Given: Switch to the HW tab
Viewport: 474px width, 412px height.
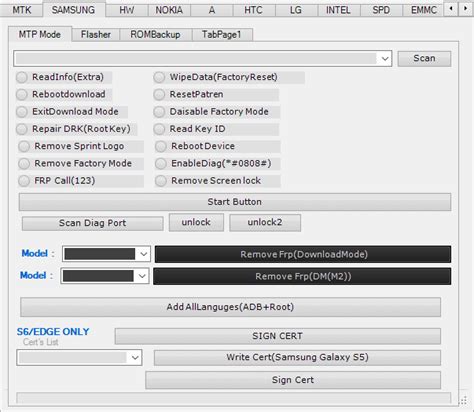Looking at the screenshot, I should (x=127, y=10).
